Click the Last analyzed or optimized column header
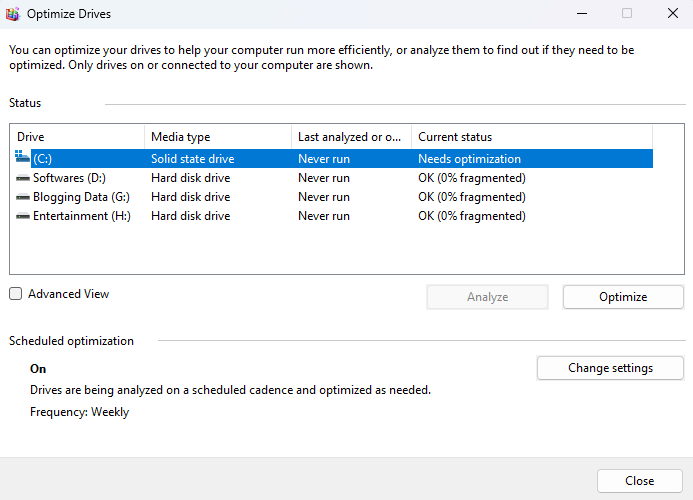Viewport: 693px width, 500px height. [x=351, y=137]
